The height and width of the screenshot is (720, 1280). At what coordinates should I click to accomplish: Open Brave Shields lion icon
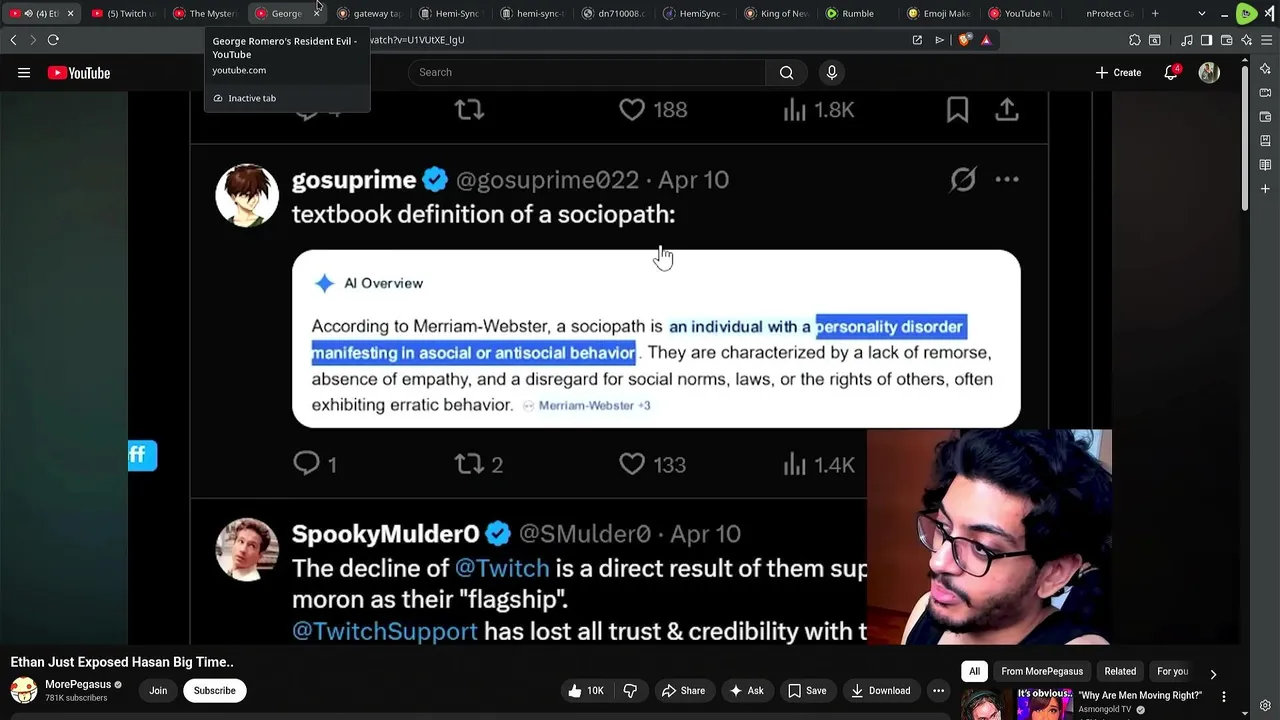tap(964, 40)
